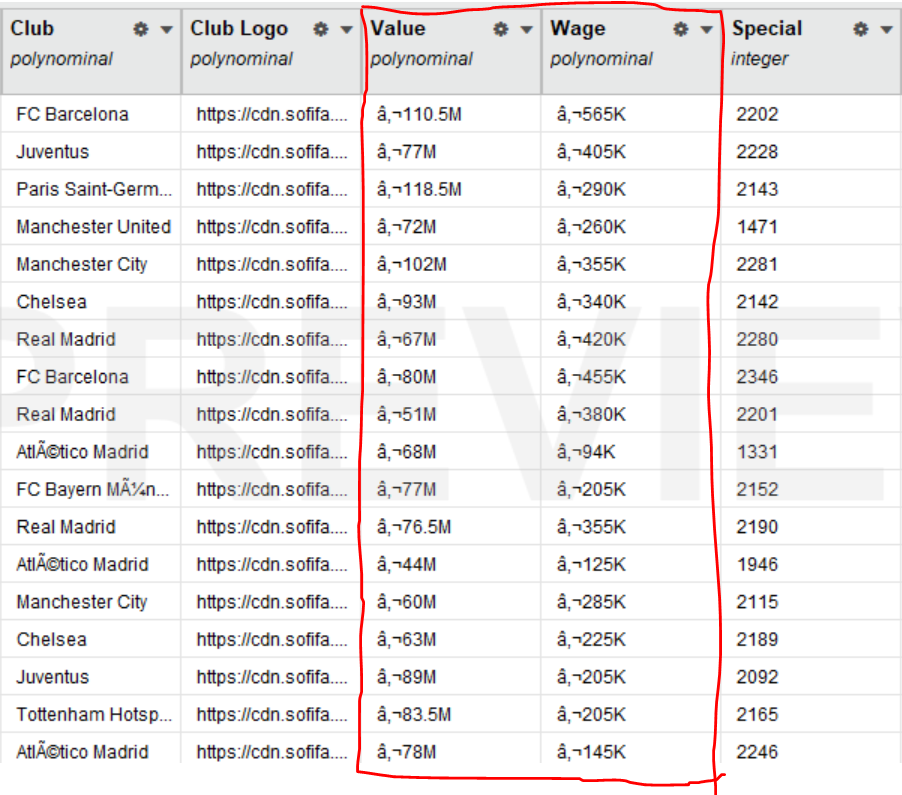Image resolution: width=902 pixels, height=795 pixels.
Task: Expand the Special column dropdown arrow
Action: click(886, 30)
